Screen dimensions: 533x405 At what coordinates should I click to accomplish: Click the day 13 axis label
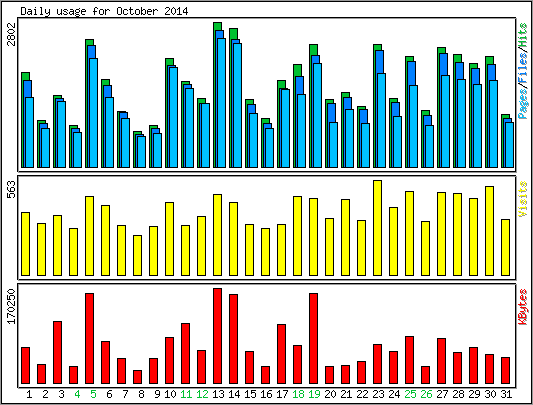click(x=218, y=394)
